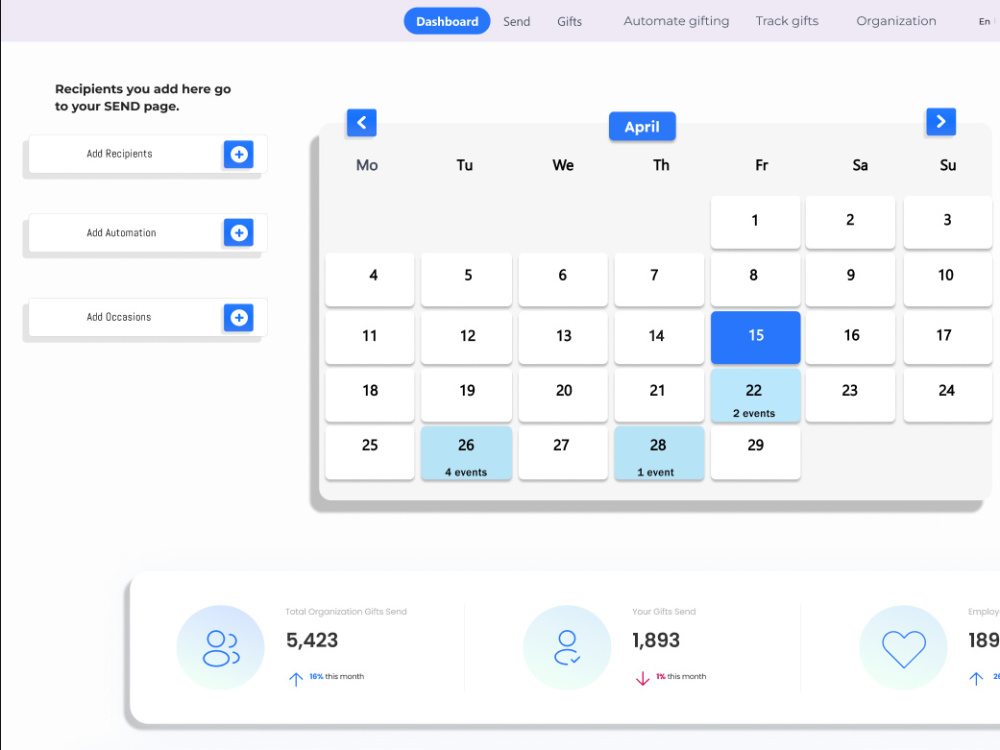Click up arrow by 16% this month

tap(296, 679)
